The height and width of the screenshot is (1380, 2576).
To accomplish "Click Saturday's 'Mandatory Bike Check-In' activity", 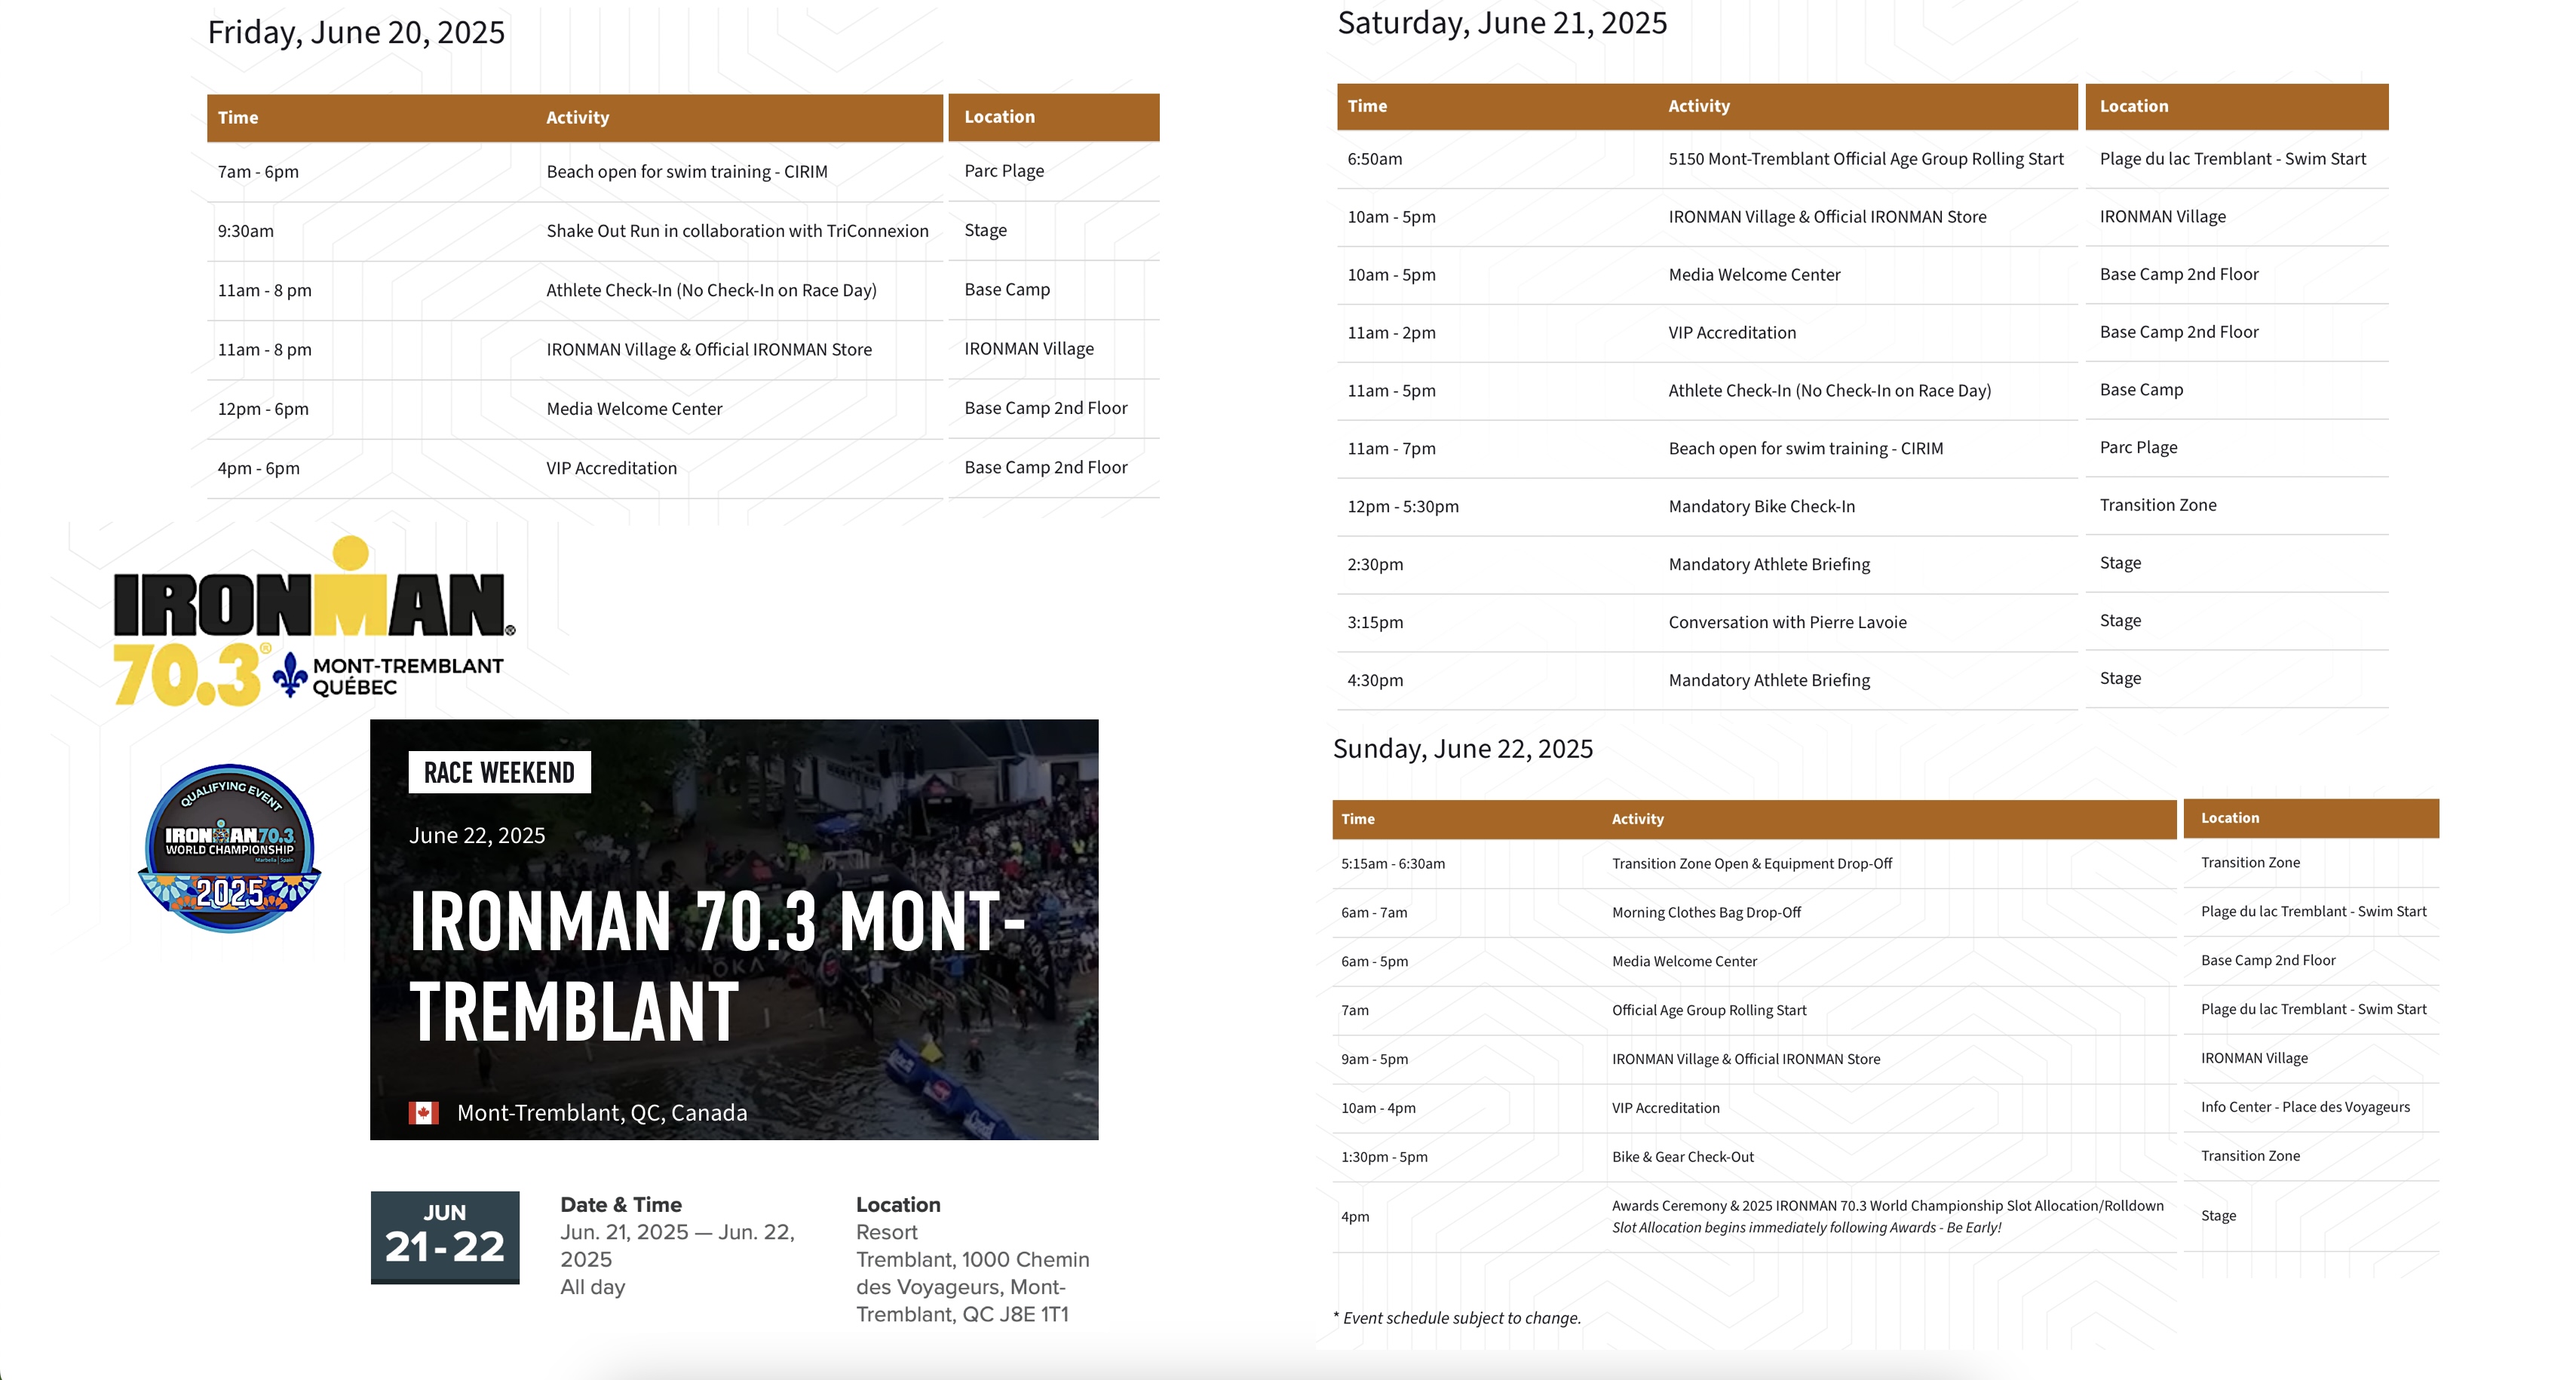I will [1761, 507].
